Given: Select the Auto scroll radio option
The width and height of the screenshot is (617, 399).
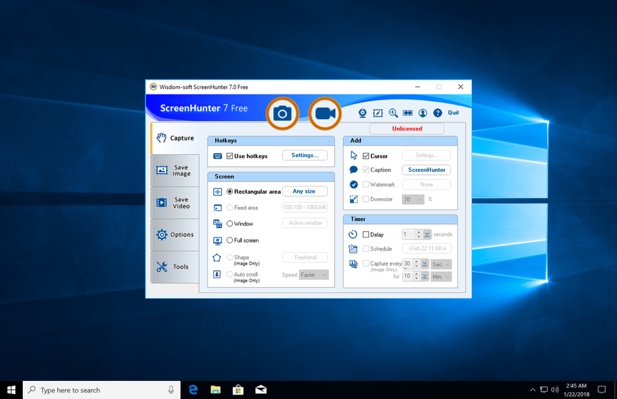Looking at the screenshot, I should point(230,274).
